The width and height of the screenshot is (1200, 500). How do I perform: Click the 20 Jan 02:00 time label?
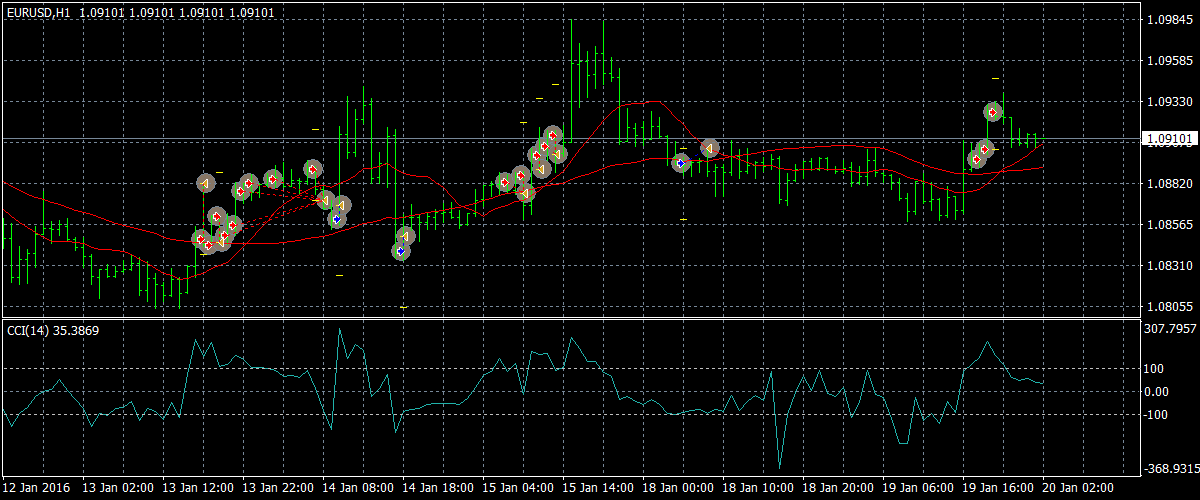1078,487
